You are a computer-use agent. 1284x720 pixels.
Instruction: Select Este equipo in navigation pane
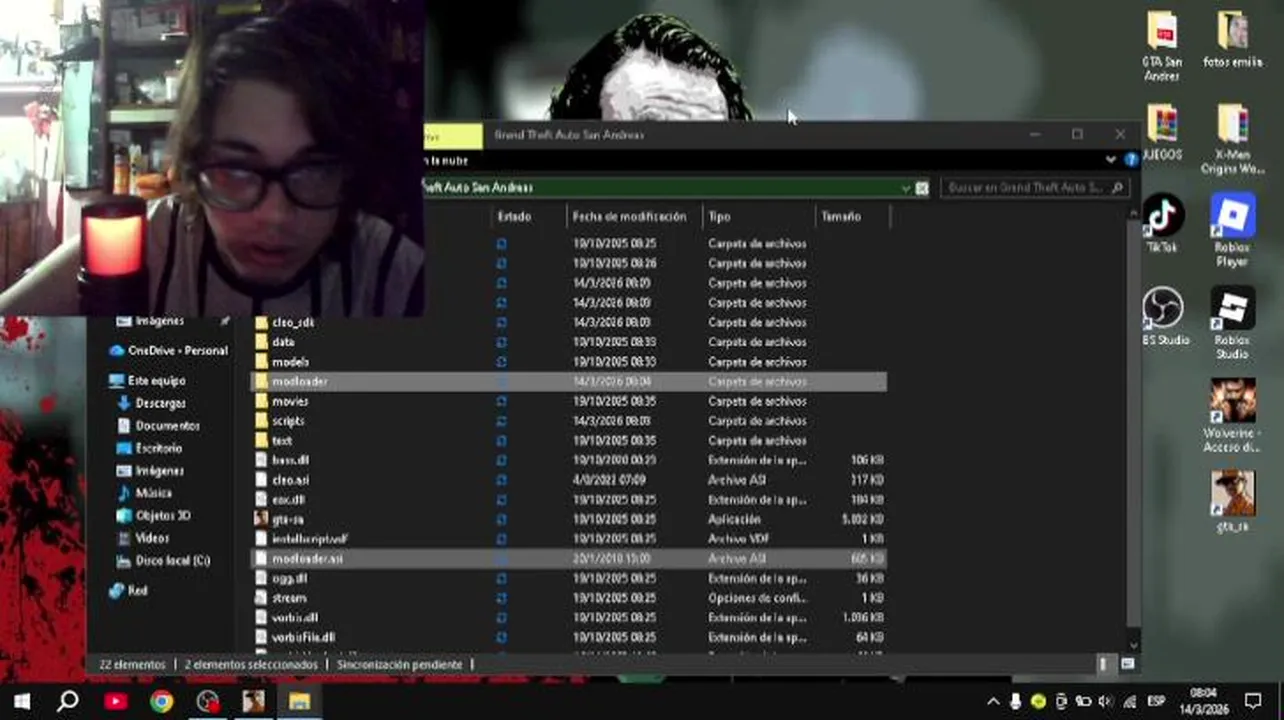(147, 381)
